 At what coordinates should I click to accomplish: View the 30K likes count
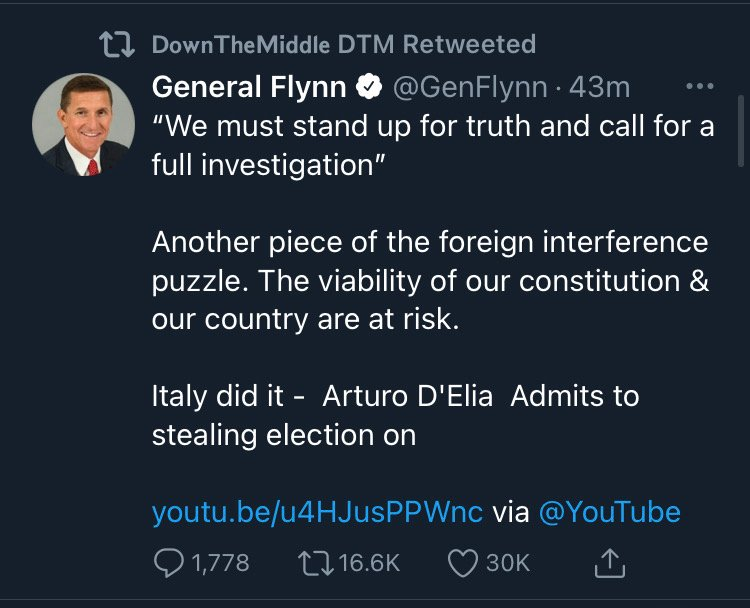point(508,564)
